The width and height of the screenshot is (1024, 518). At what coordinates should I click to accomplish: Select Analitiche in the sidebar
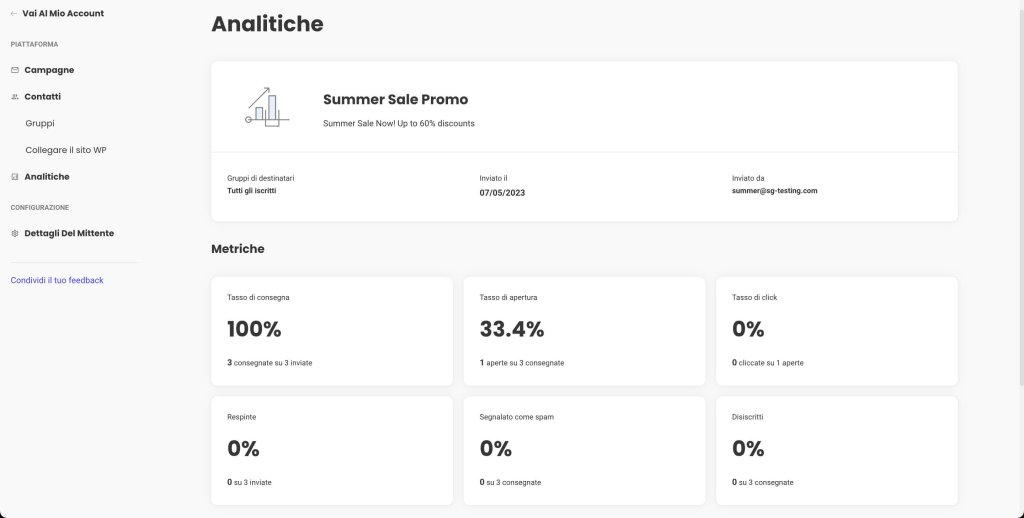(x=46, y=177)
